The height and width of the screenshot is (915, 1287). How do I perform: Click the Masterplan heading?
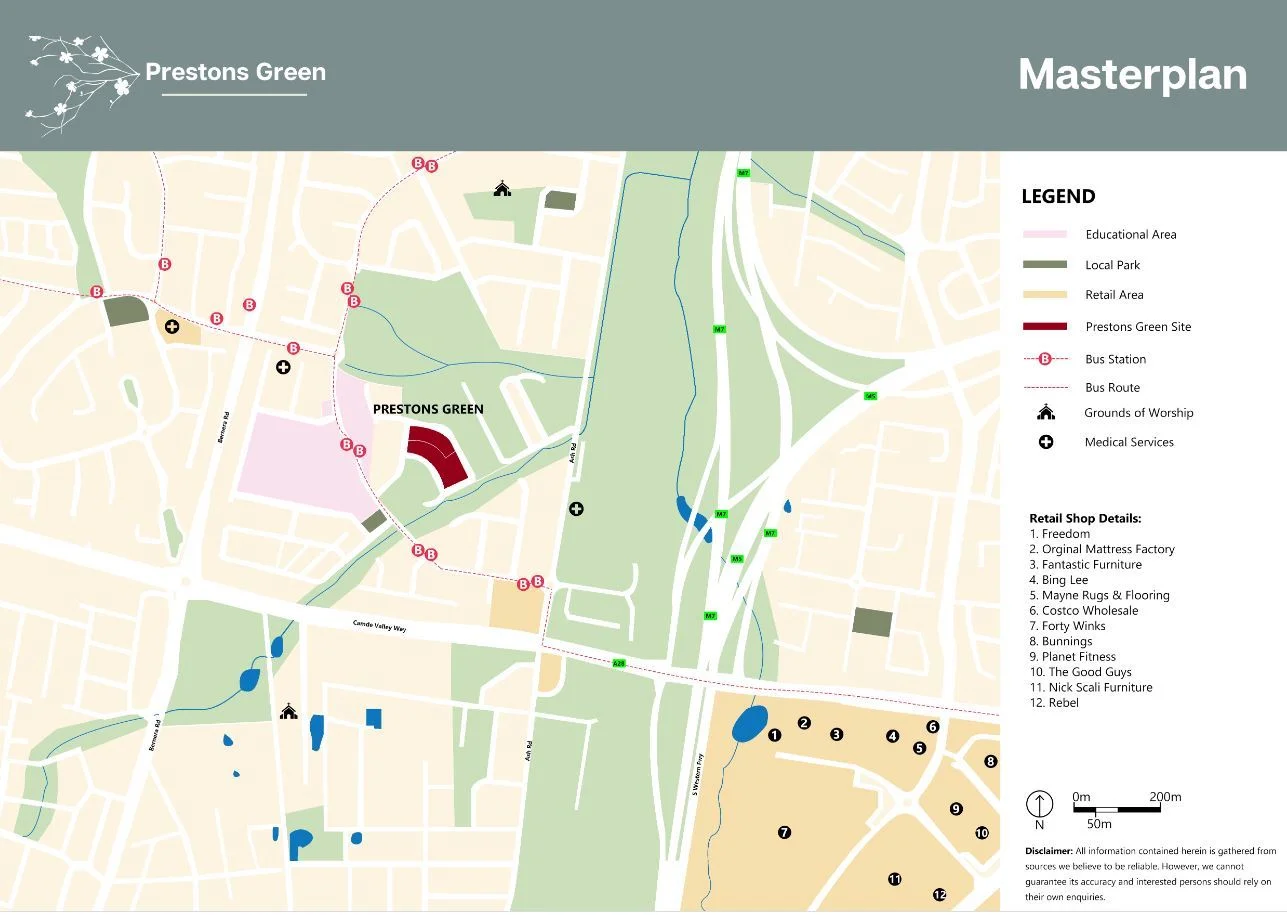[x=1132, y=75]
